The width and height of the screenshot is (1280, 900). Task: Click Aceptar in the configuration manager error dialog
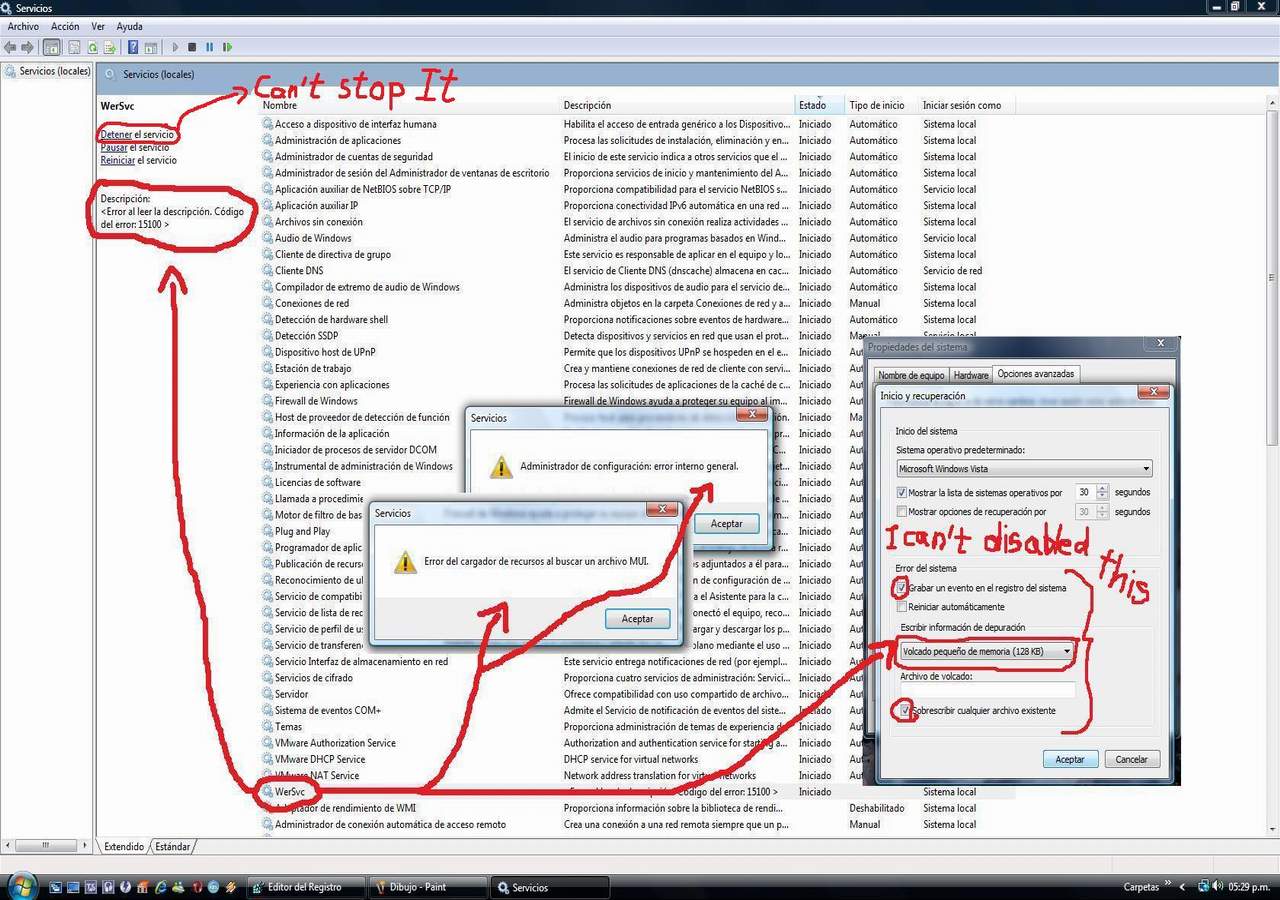tap(727, 523)
